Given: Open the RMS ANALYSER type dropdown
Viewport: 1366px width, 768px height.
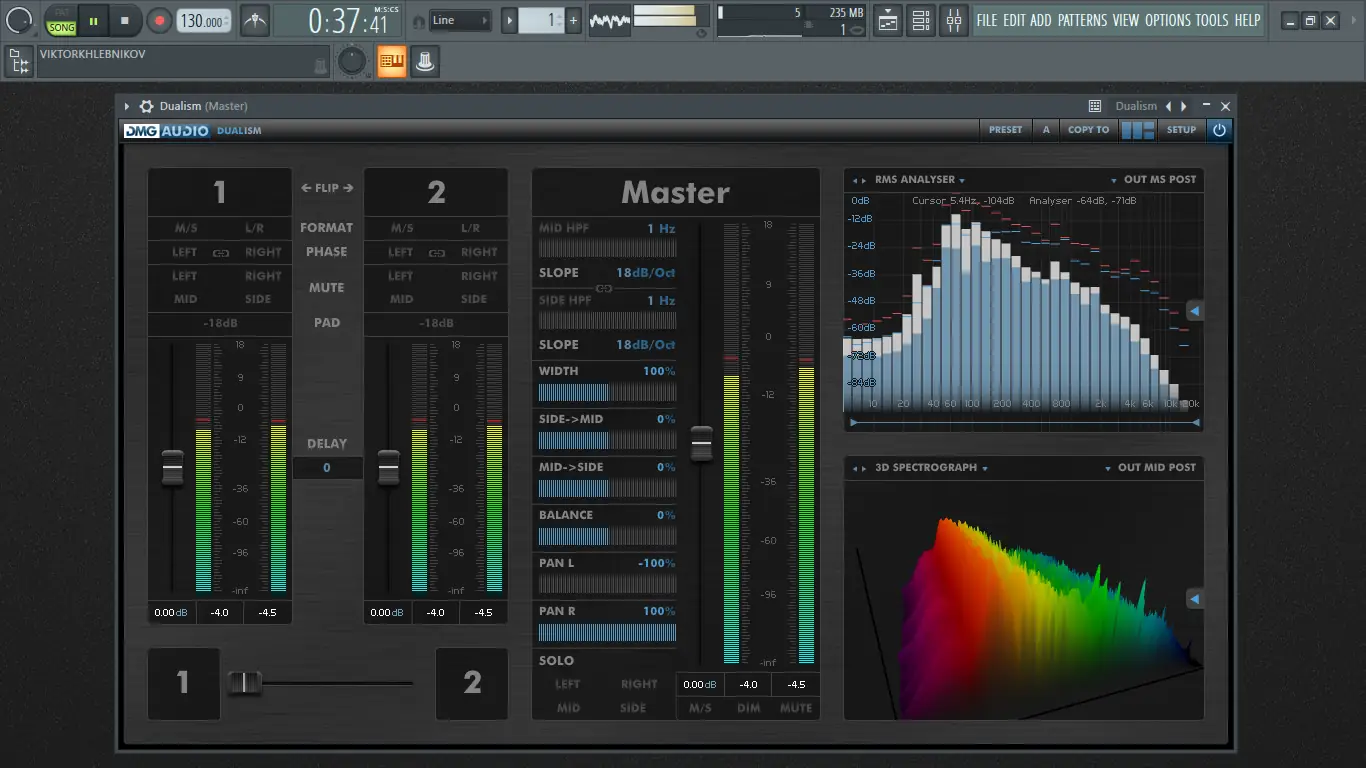Looking at the screenshot, I should pyautogui.click(x=919, y=180).
